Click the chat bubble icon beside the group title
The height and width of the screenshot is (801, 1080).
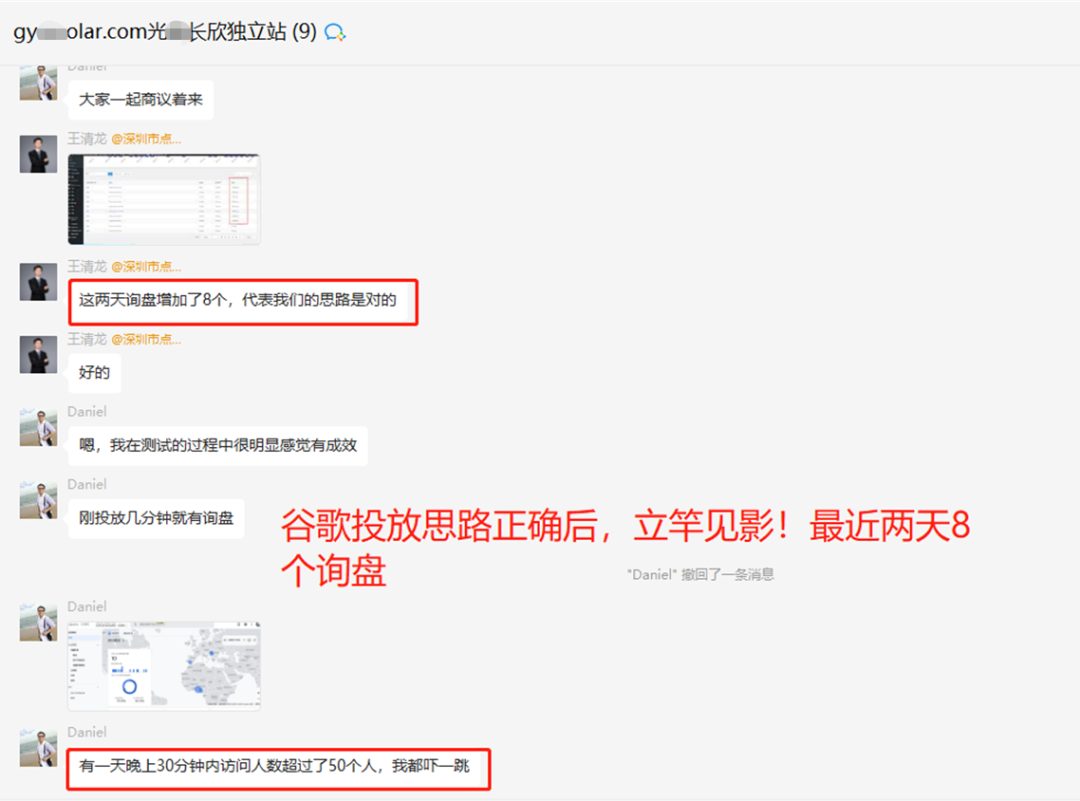336,31
